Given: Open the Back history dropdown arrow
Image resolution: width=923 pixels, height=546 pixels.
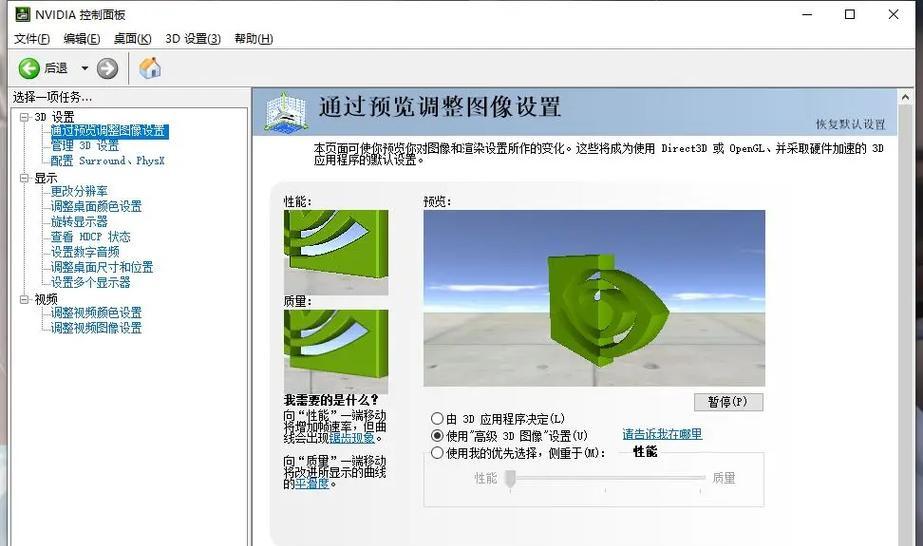Looking at the screenshot, I should pyautogui.click(x=85, y=69).
